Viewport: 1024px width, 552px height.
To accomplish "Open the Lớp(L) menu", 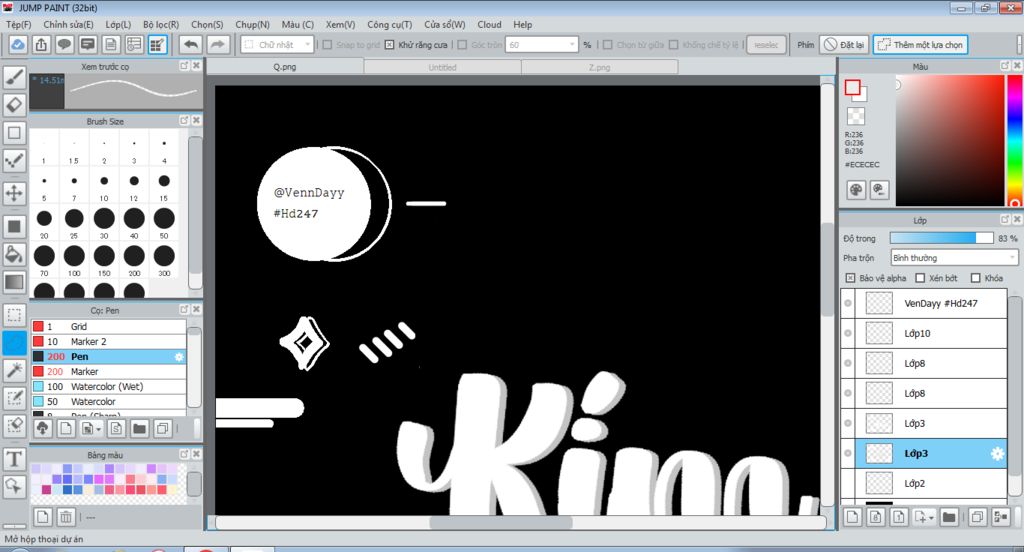I will pos(118,24).
